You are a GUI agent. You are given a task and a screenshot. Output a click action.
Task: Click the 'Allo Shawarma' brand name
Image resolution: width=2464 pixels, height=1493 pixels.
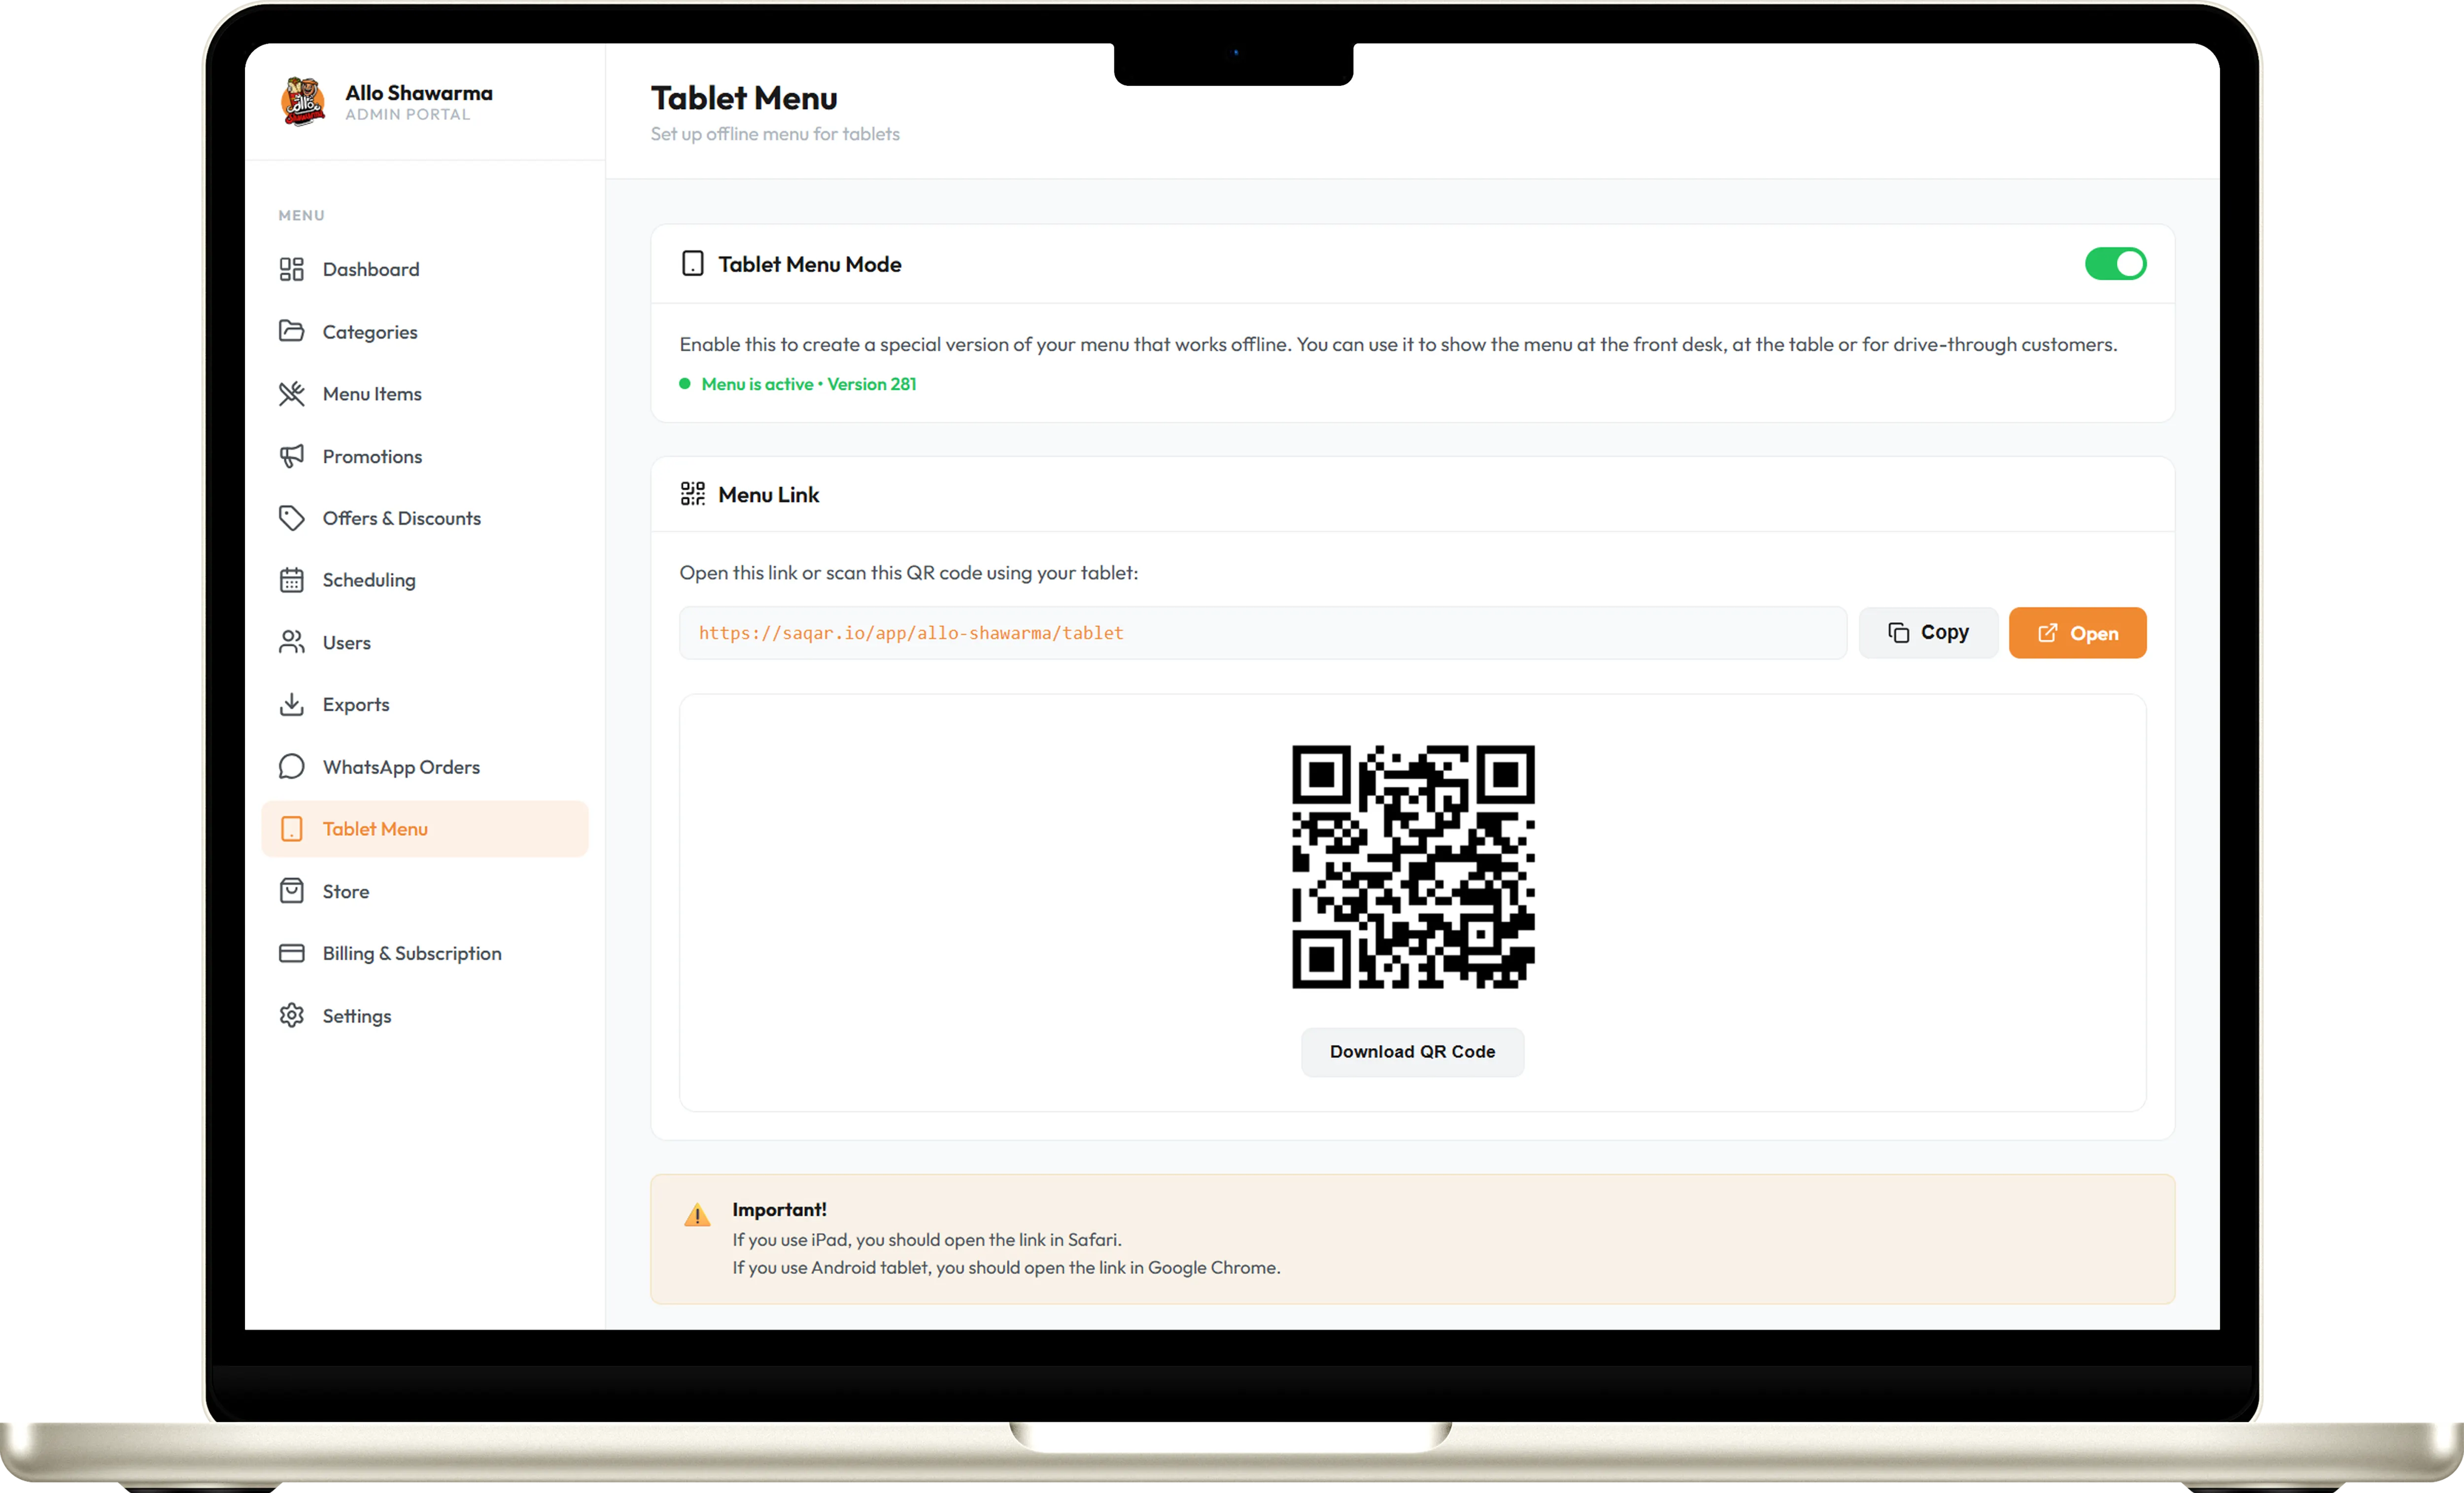point(419,93)
